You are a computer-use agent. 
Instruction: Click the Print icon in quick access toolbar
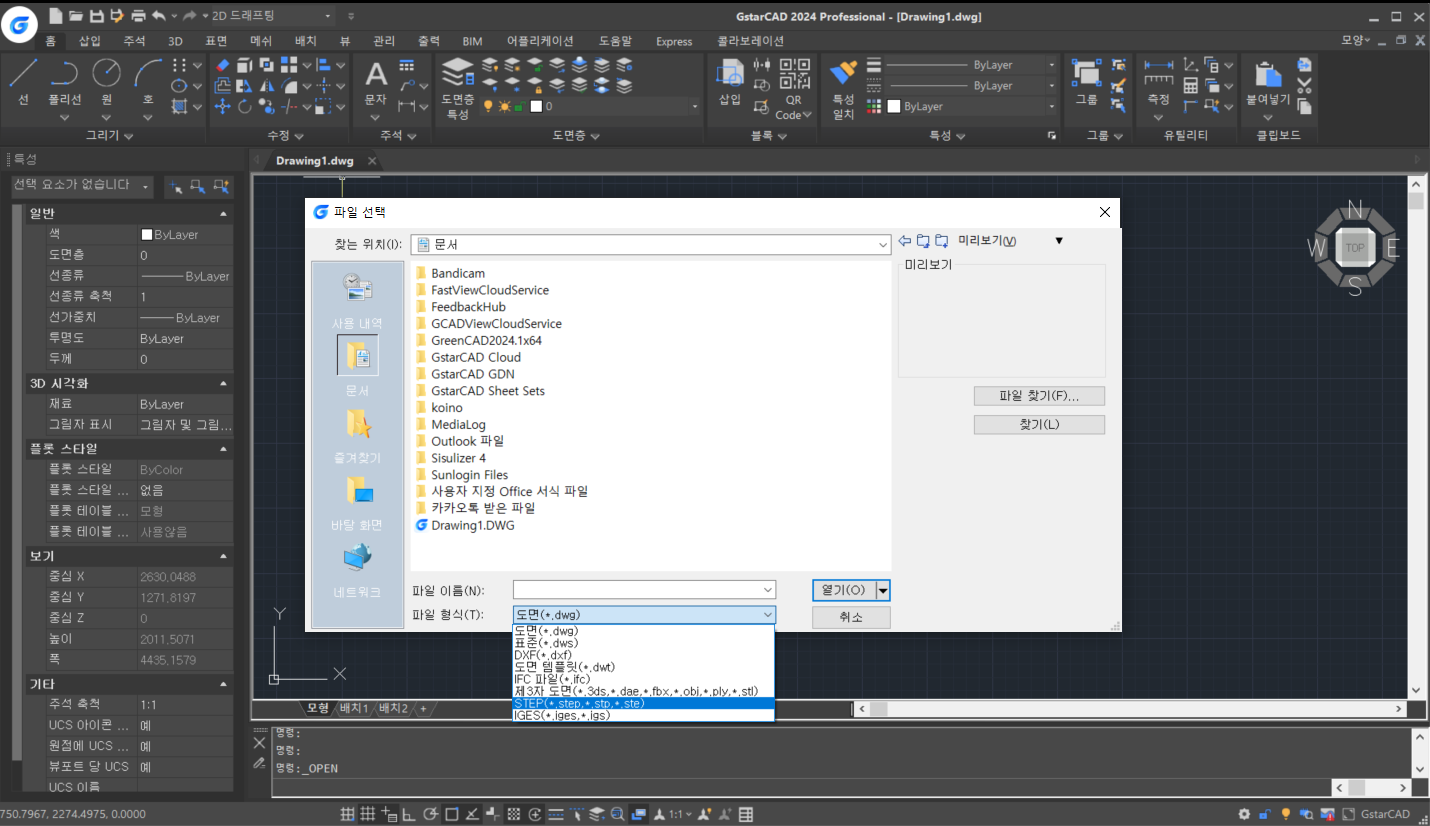pyautogui.click(x=138, y=16)
